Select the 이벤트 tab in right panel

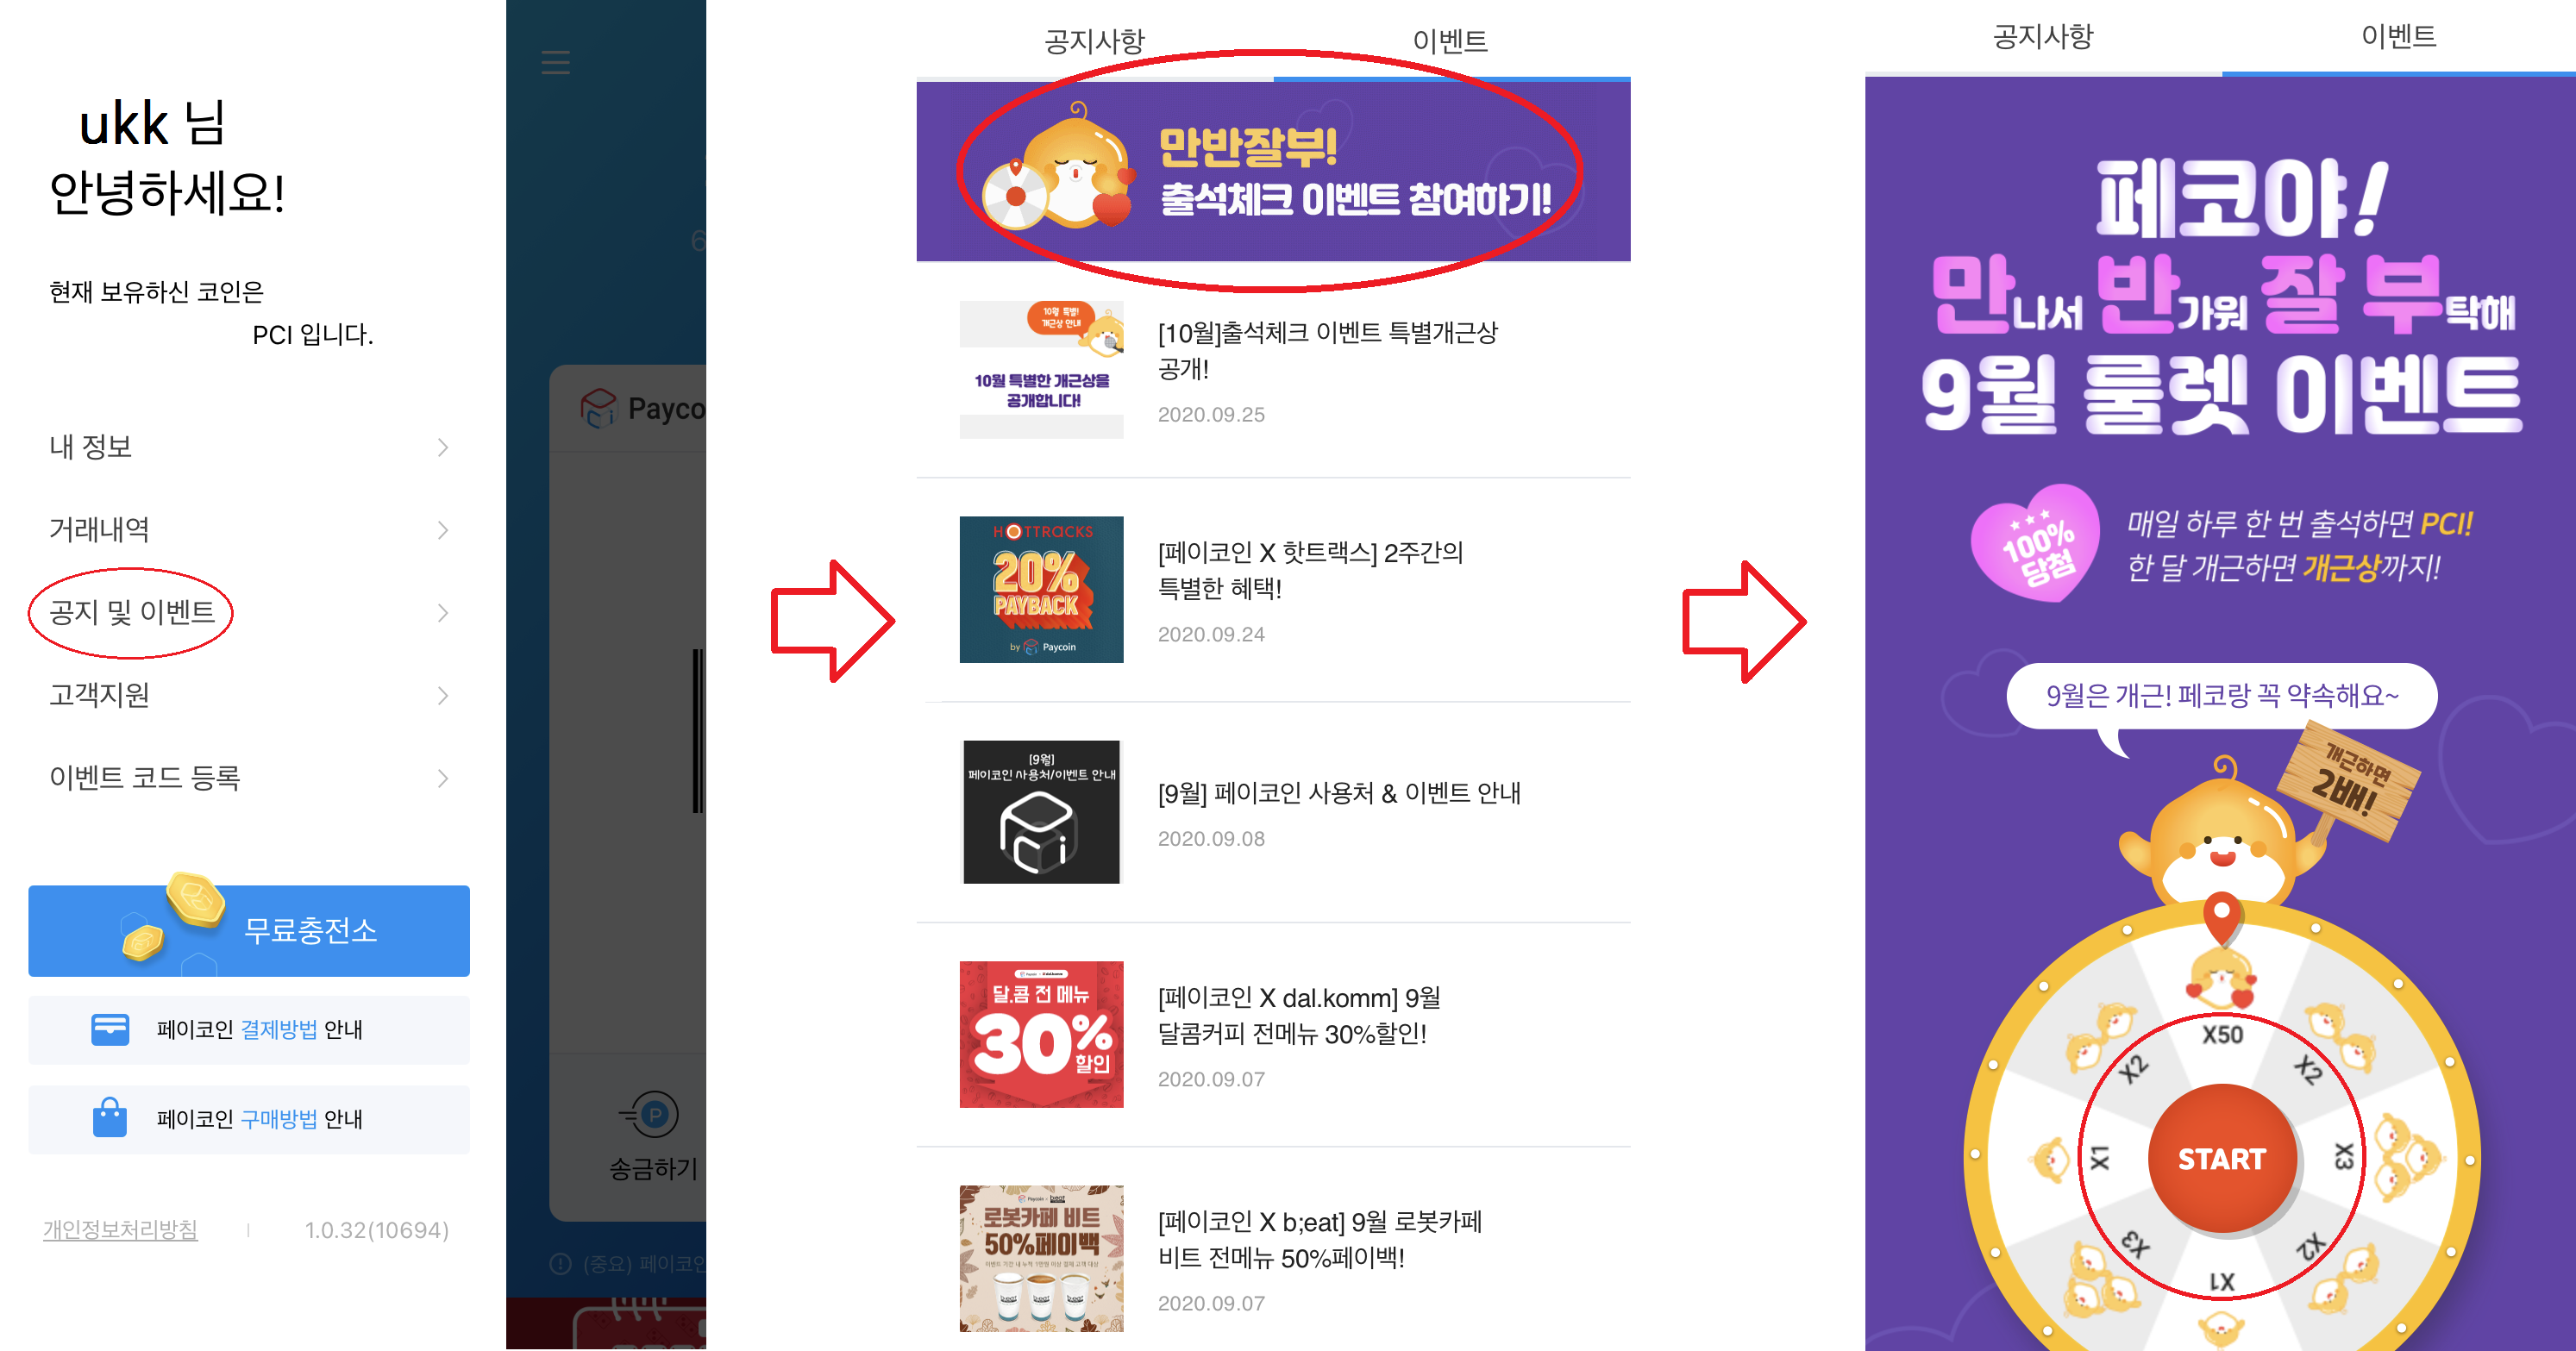click(2399, 37)
